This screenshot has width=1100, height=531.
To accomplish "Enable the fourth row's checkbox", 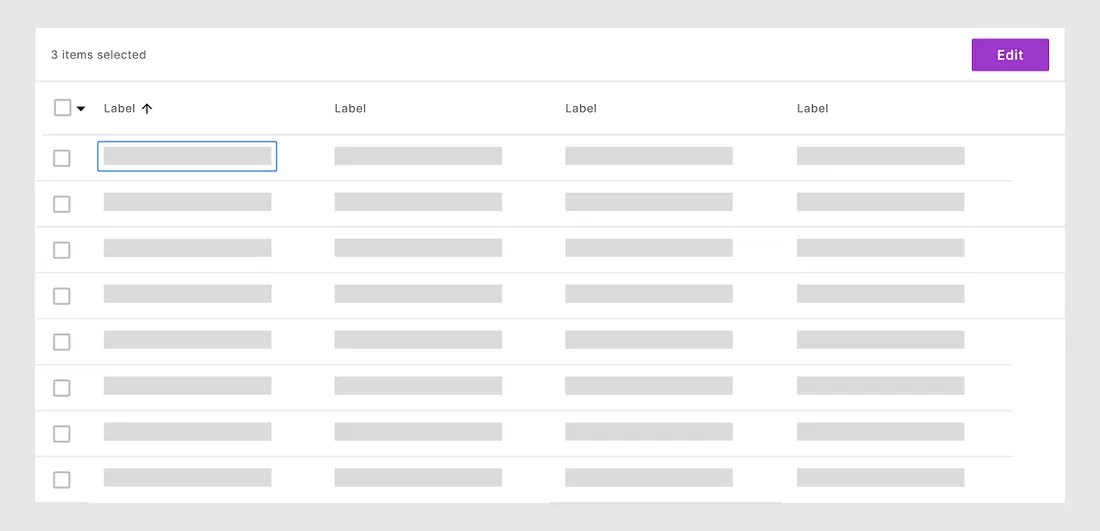I will [62, 296].
